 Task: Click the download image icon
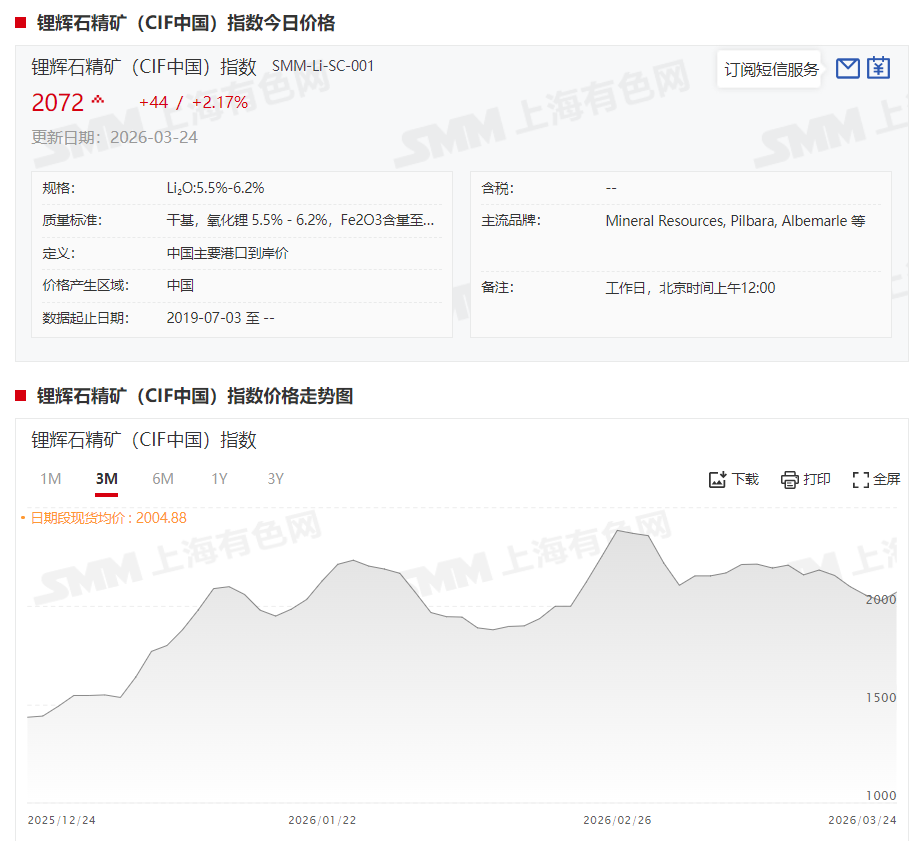[717, 480]
